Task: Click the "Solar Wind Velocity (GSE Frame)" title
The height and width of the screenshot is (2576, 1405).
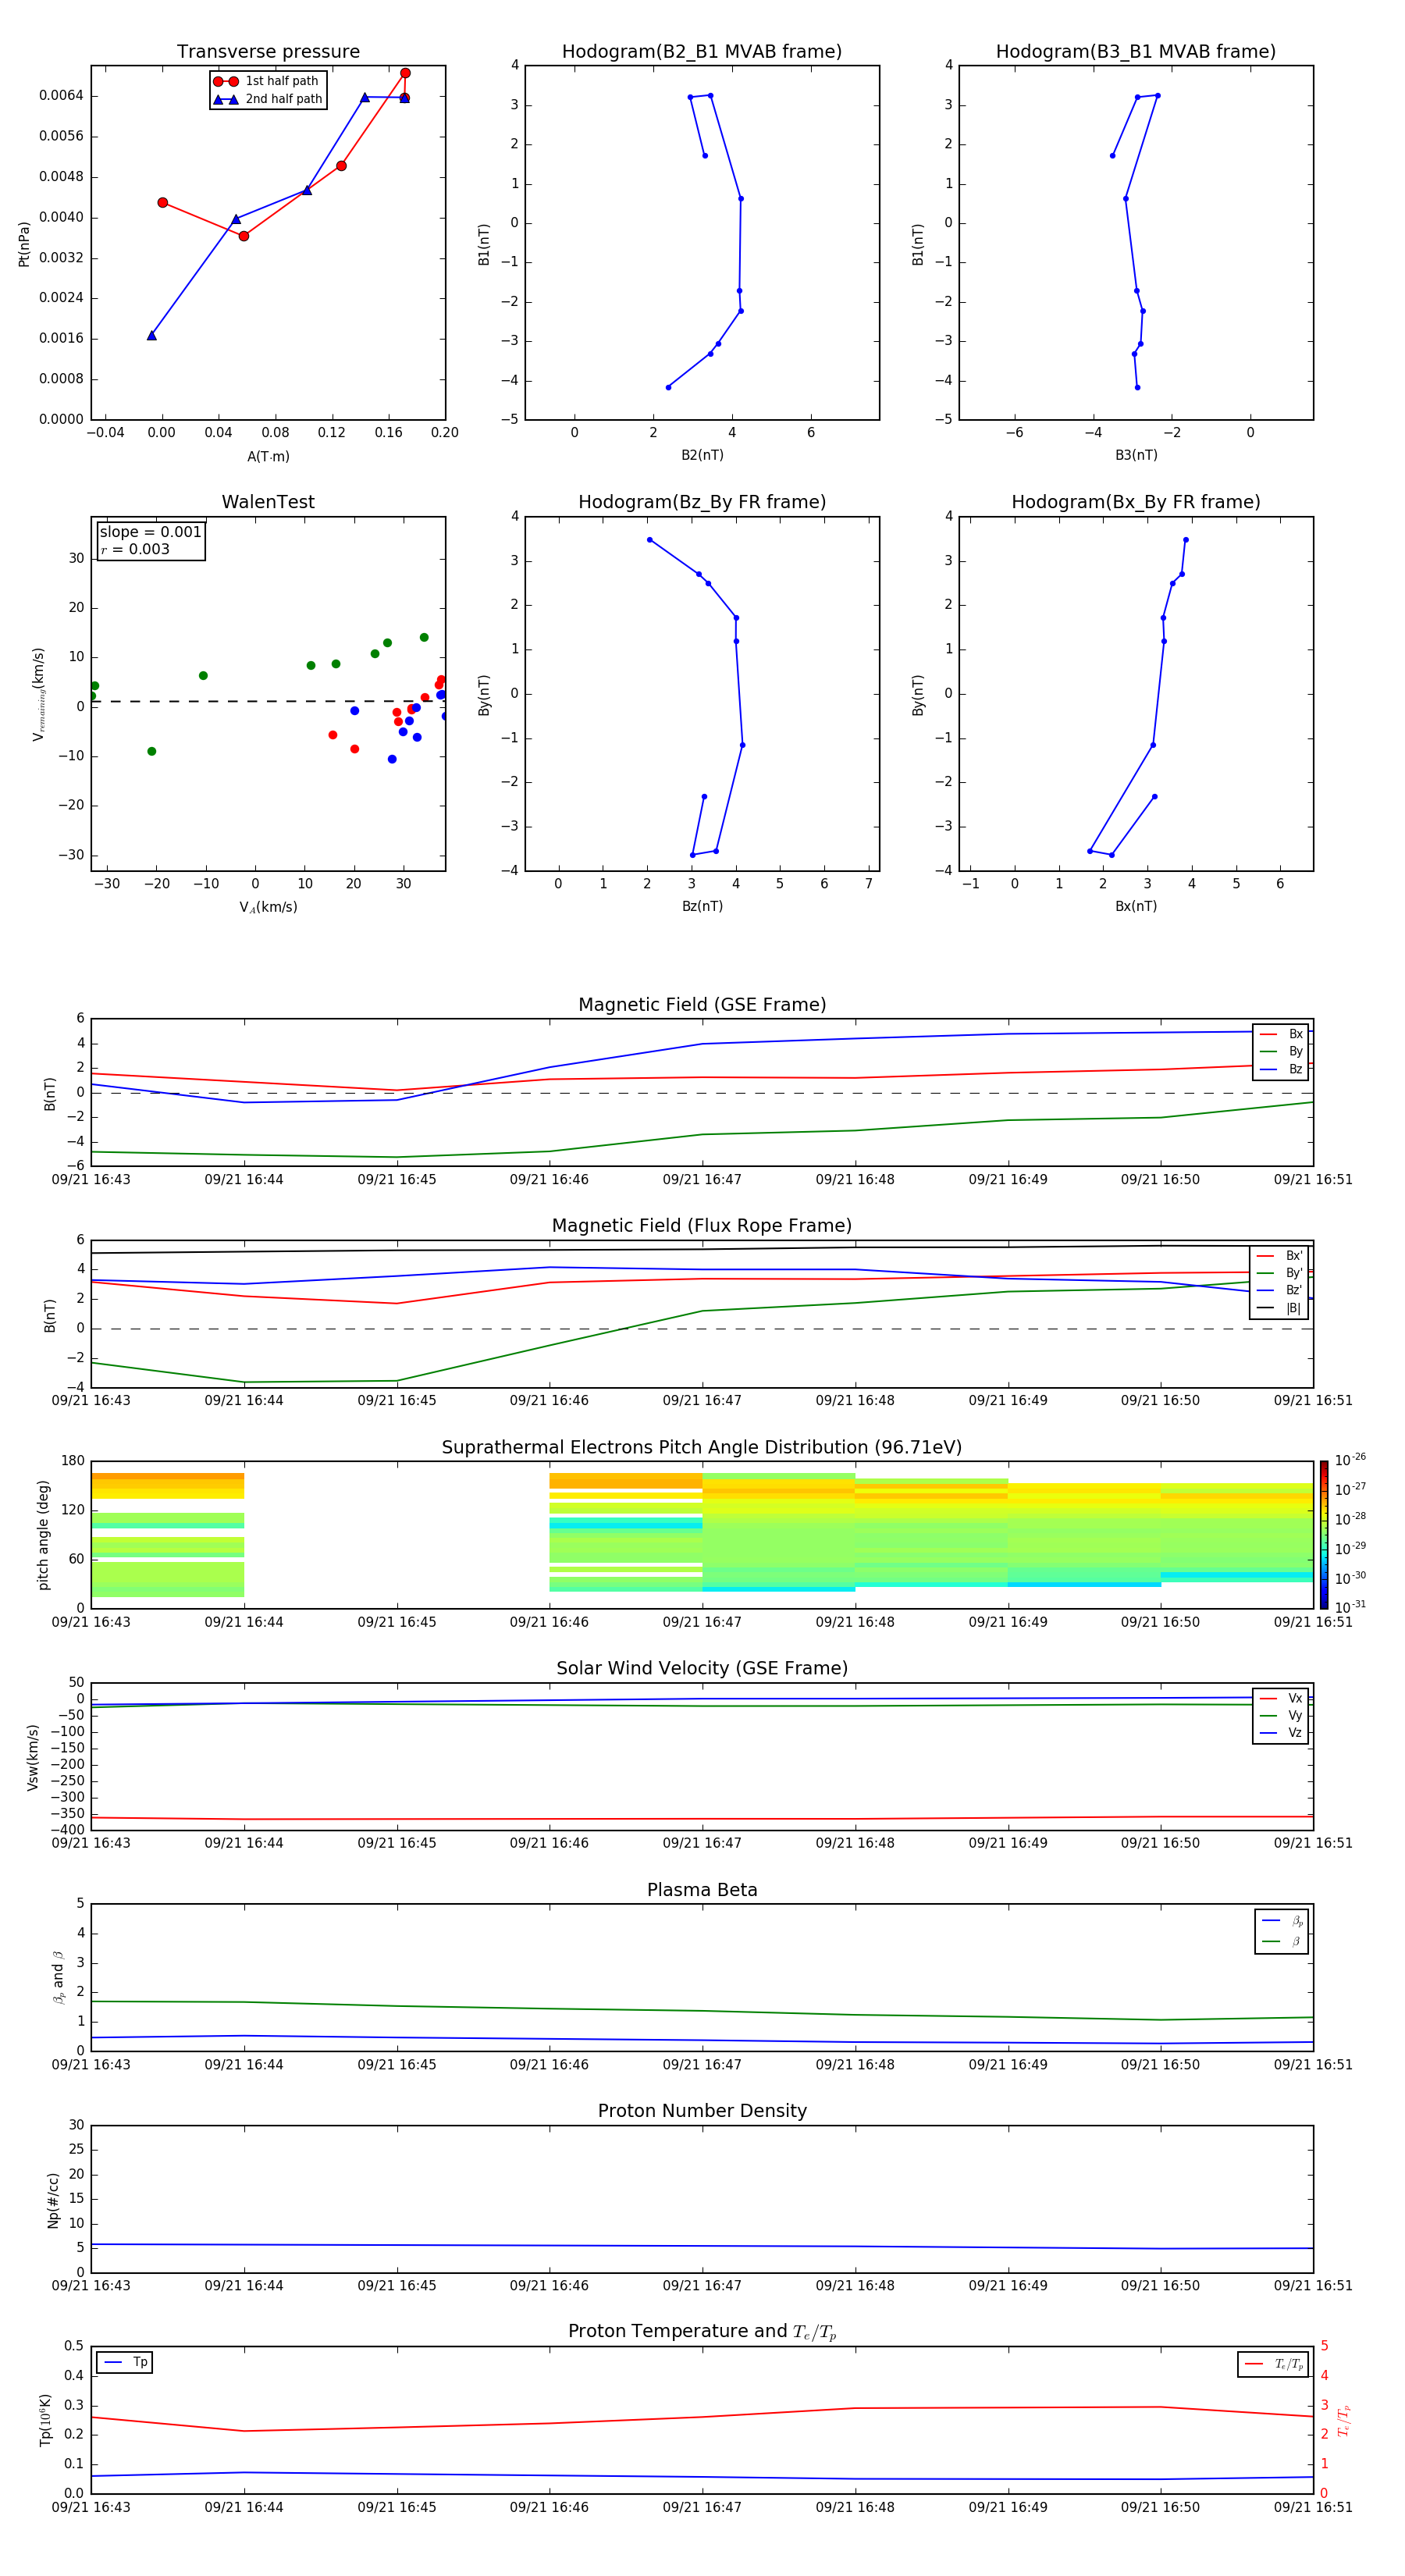Action: (702, 1668)
